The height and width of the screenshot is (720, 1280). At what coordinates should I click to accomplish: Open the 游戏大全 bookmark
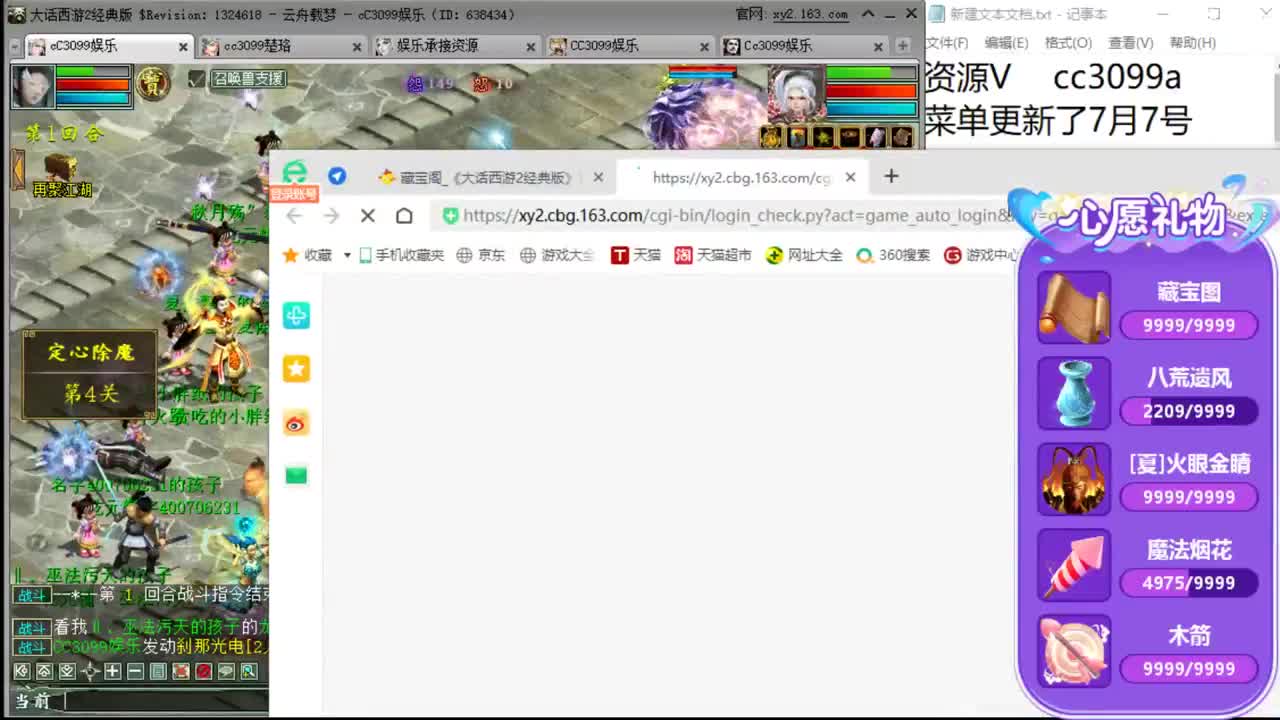pyautogui.click(x=557, y=255)
